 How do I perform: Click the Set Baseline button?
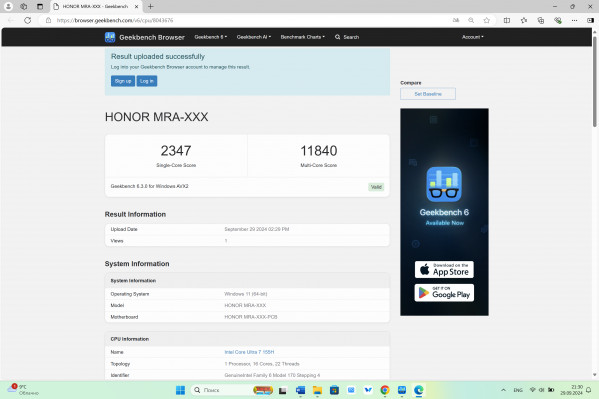[428, 94]
